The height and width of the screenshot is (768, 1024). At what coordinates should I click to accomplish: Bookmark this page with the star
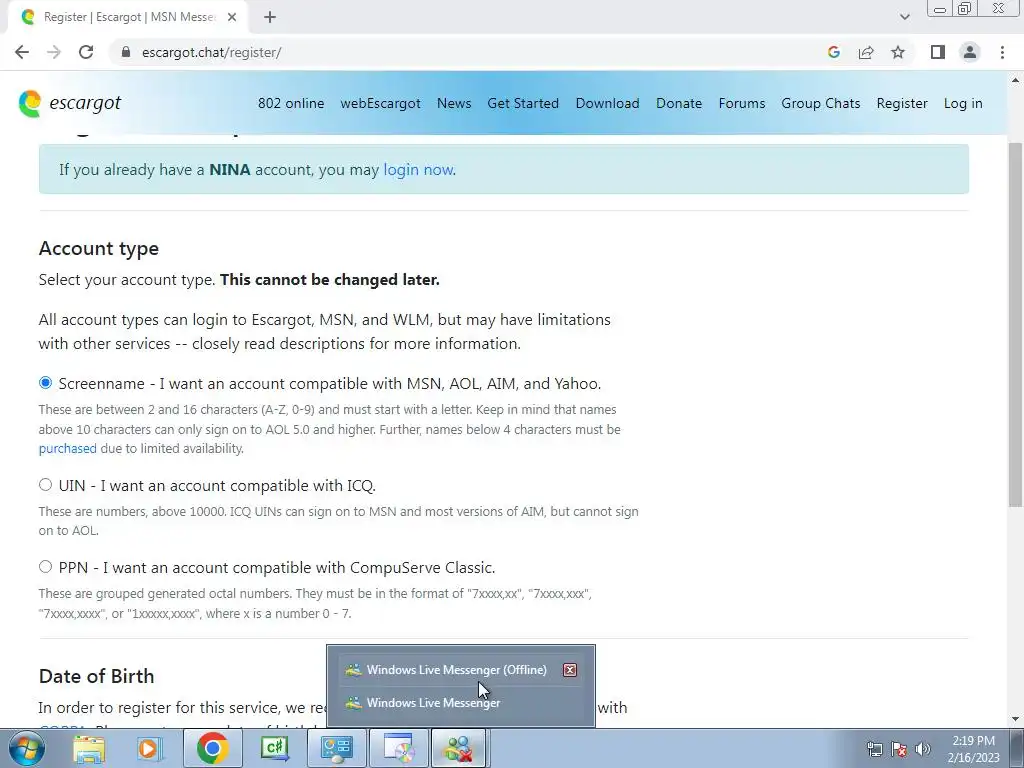point(898,52)
